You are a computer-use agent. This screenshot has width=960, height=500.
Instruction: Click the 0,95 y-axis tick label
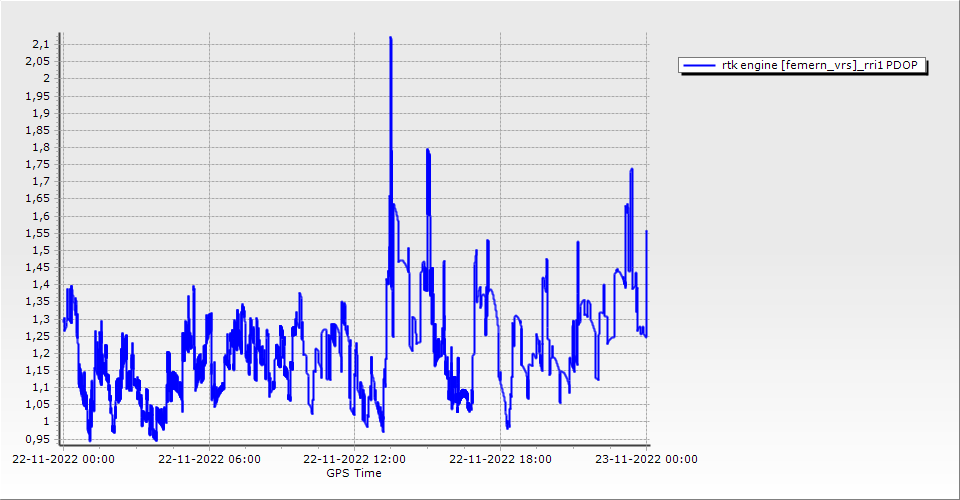39,438
